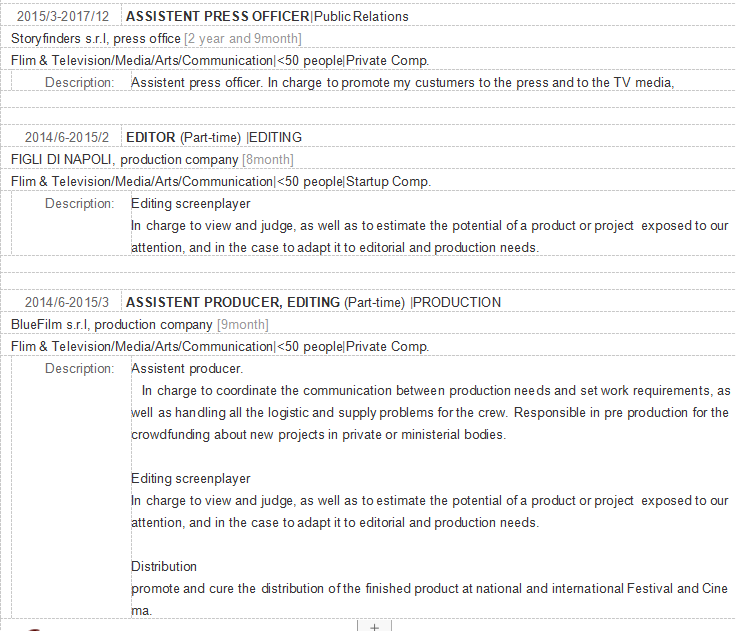736x631 pixels.
Task: Click the 2014/6-2015/3 date range
Action: 67,302
